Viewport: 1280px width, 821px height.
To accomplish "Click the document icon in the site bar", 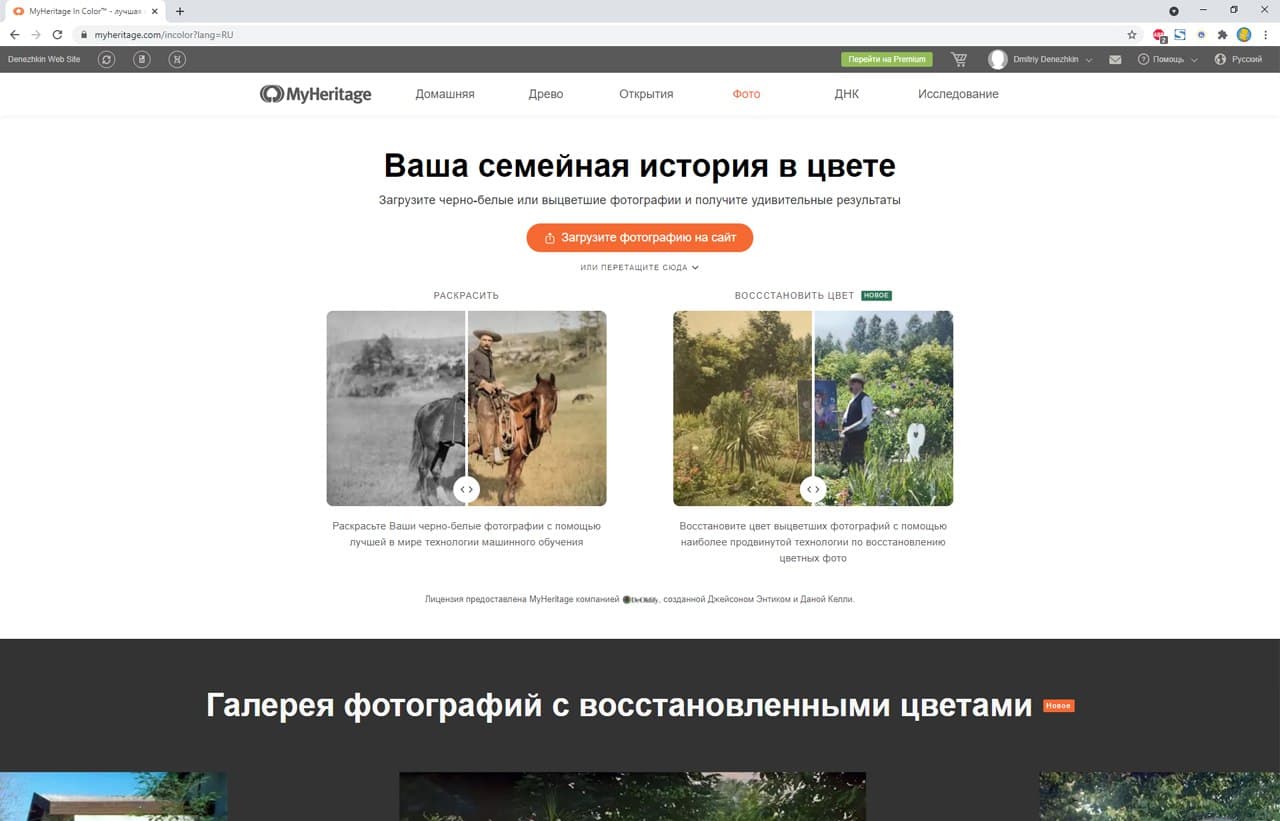I will 142,59.
